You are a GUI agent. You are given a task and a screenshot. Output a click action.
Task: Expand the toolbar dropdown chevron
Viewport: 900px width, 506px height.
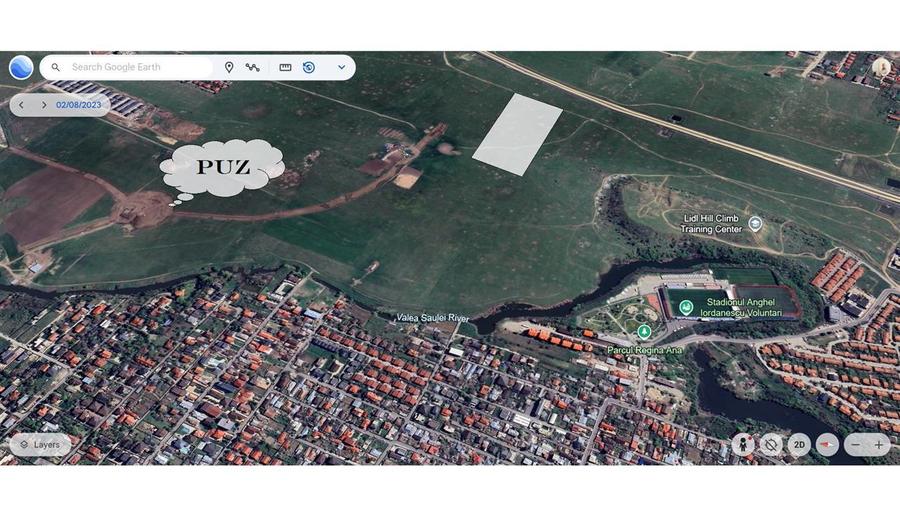[342, 67]
